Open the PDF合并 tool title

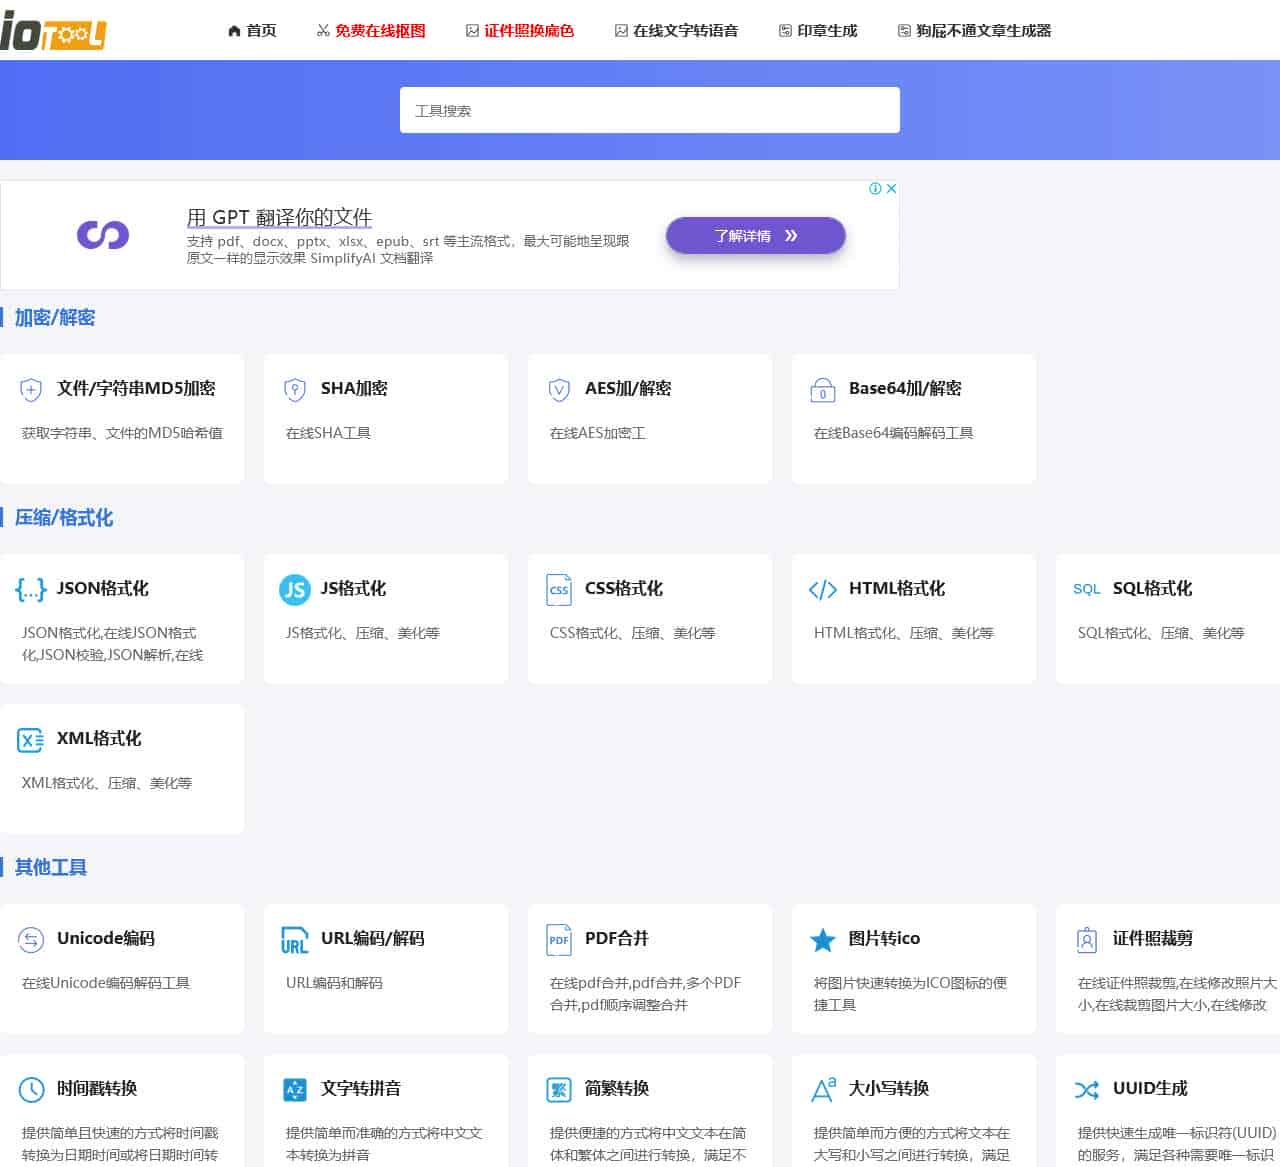coord(617,939)
